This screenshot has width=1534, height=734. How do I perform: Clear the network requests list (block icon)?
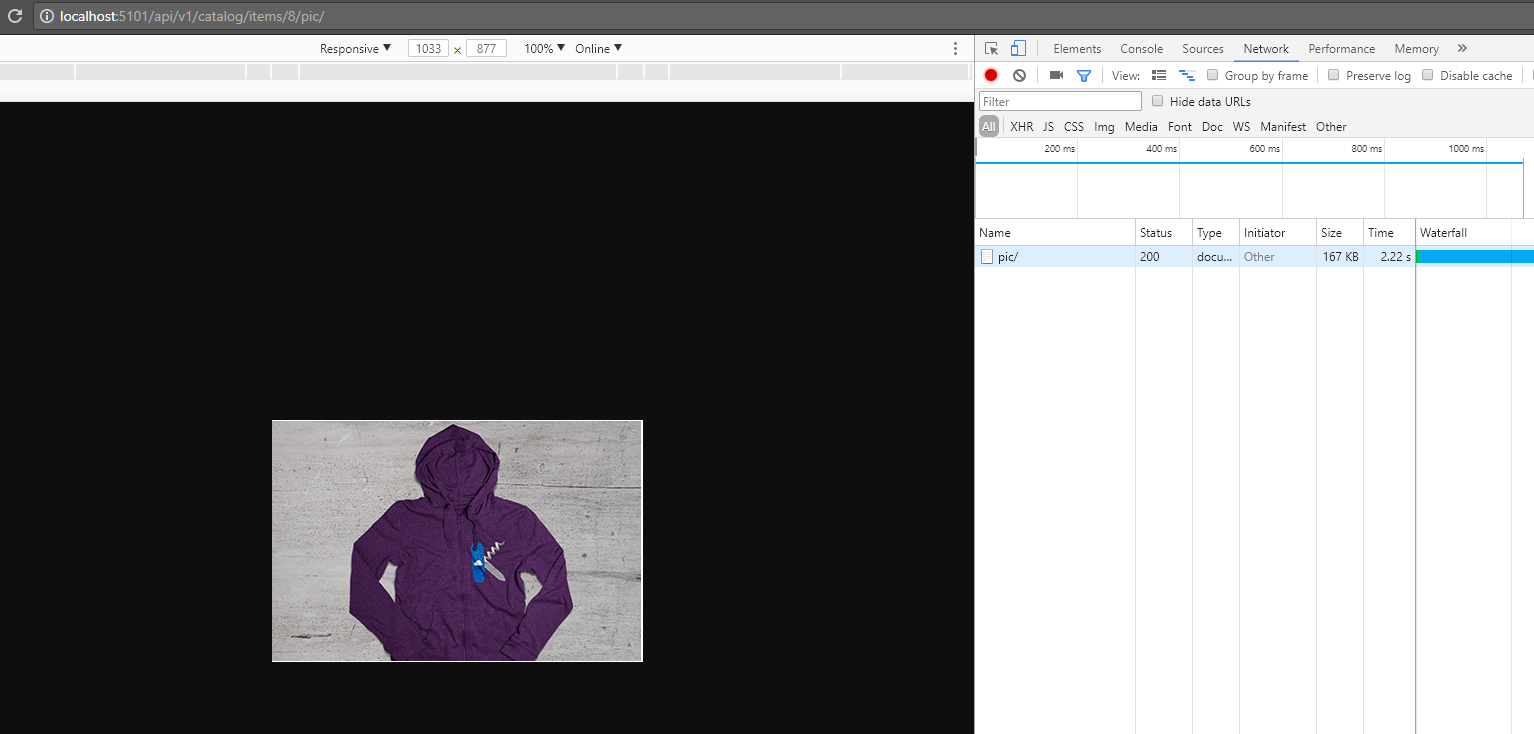pyautogui.click(x=1019, y=75)
